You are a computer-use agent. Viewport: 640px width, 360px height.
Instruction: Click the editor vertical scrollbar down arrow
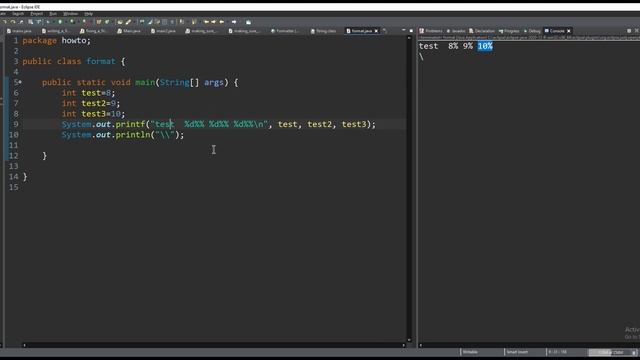pos(409,340)
